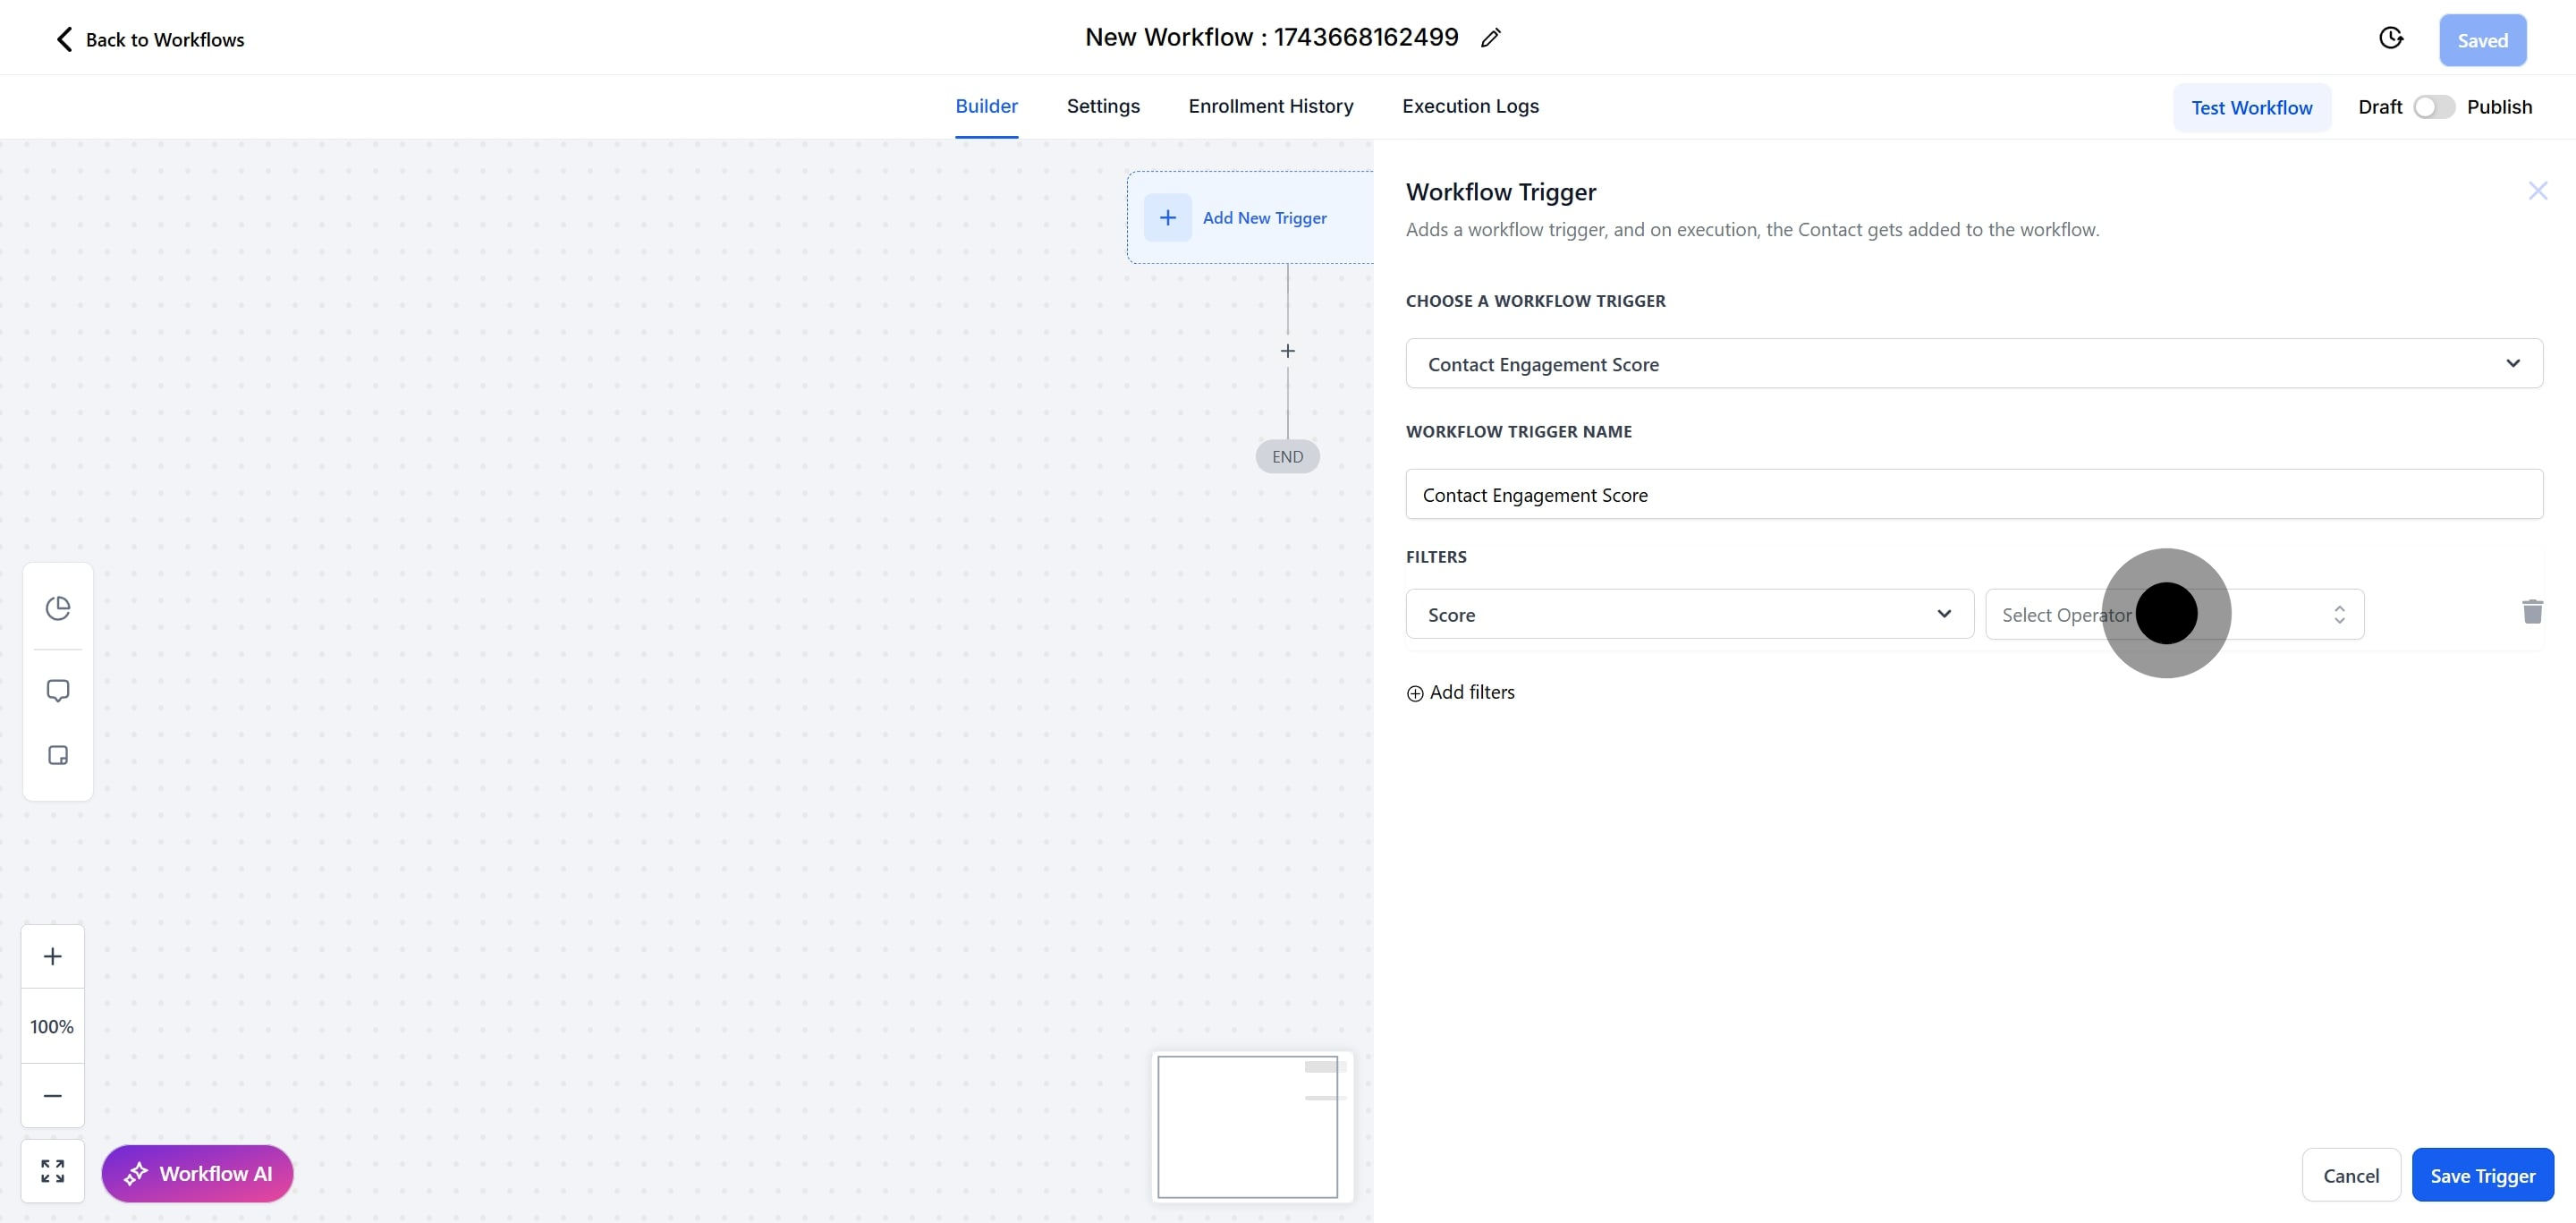Toggle the Draft/Publish switch
Screen dimensions: 2576x1223
click(x=2433, y=107)
